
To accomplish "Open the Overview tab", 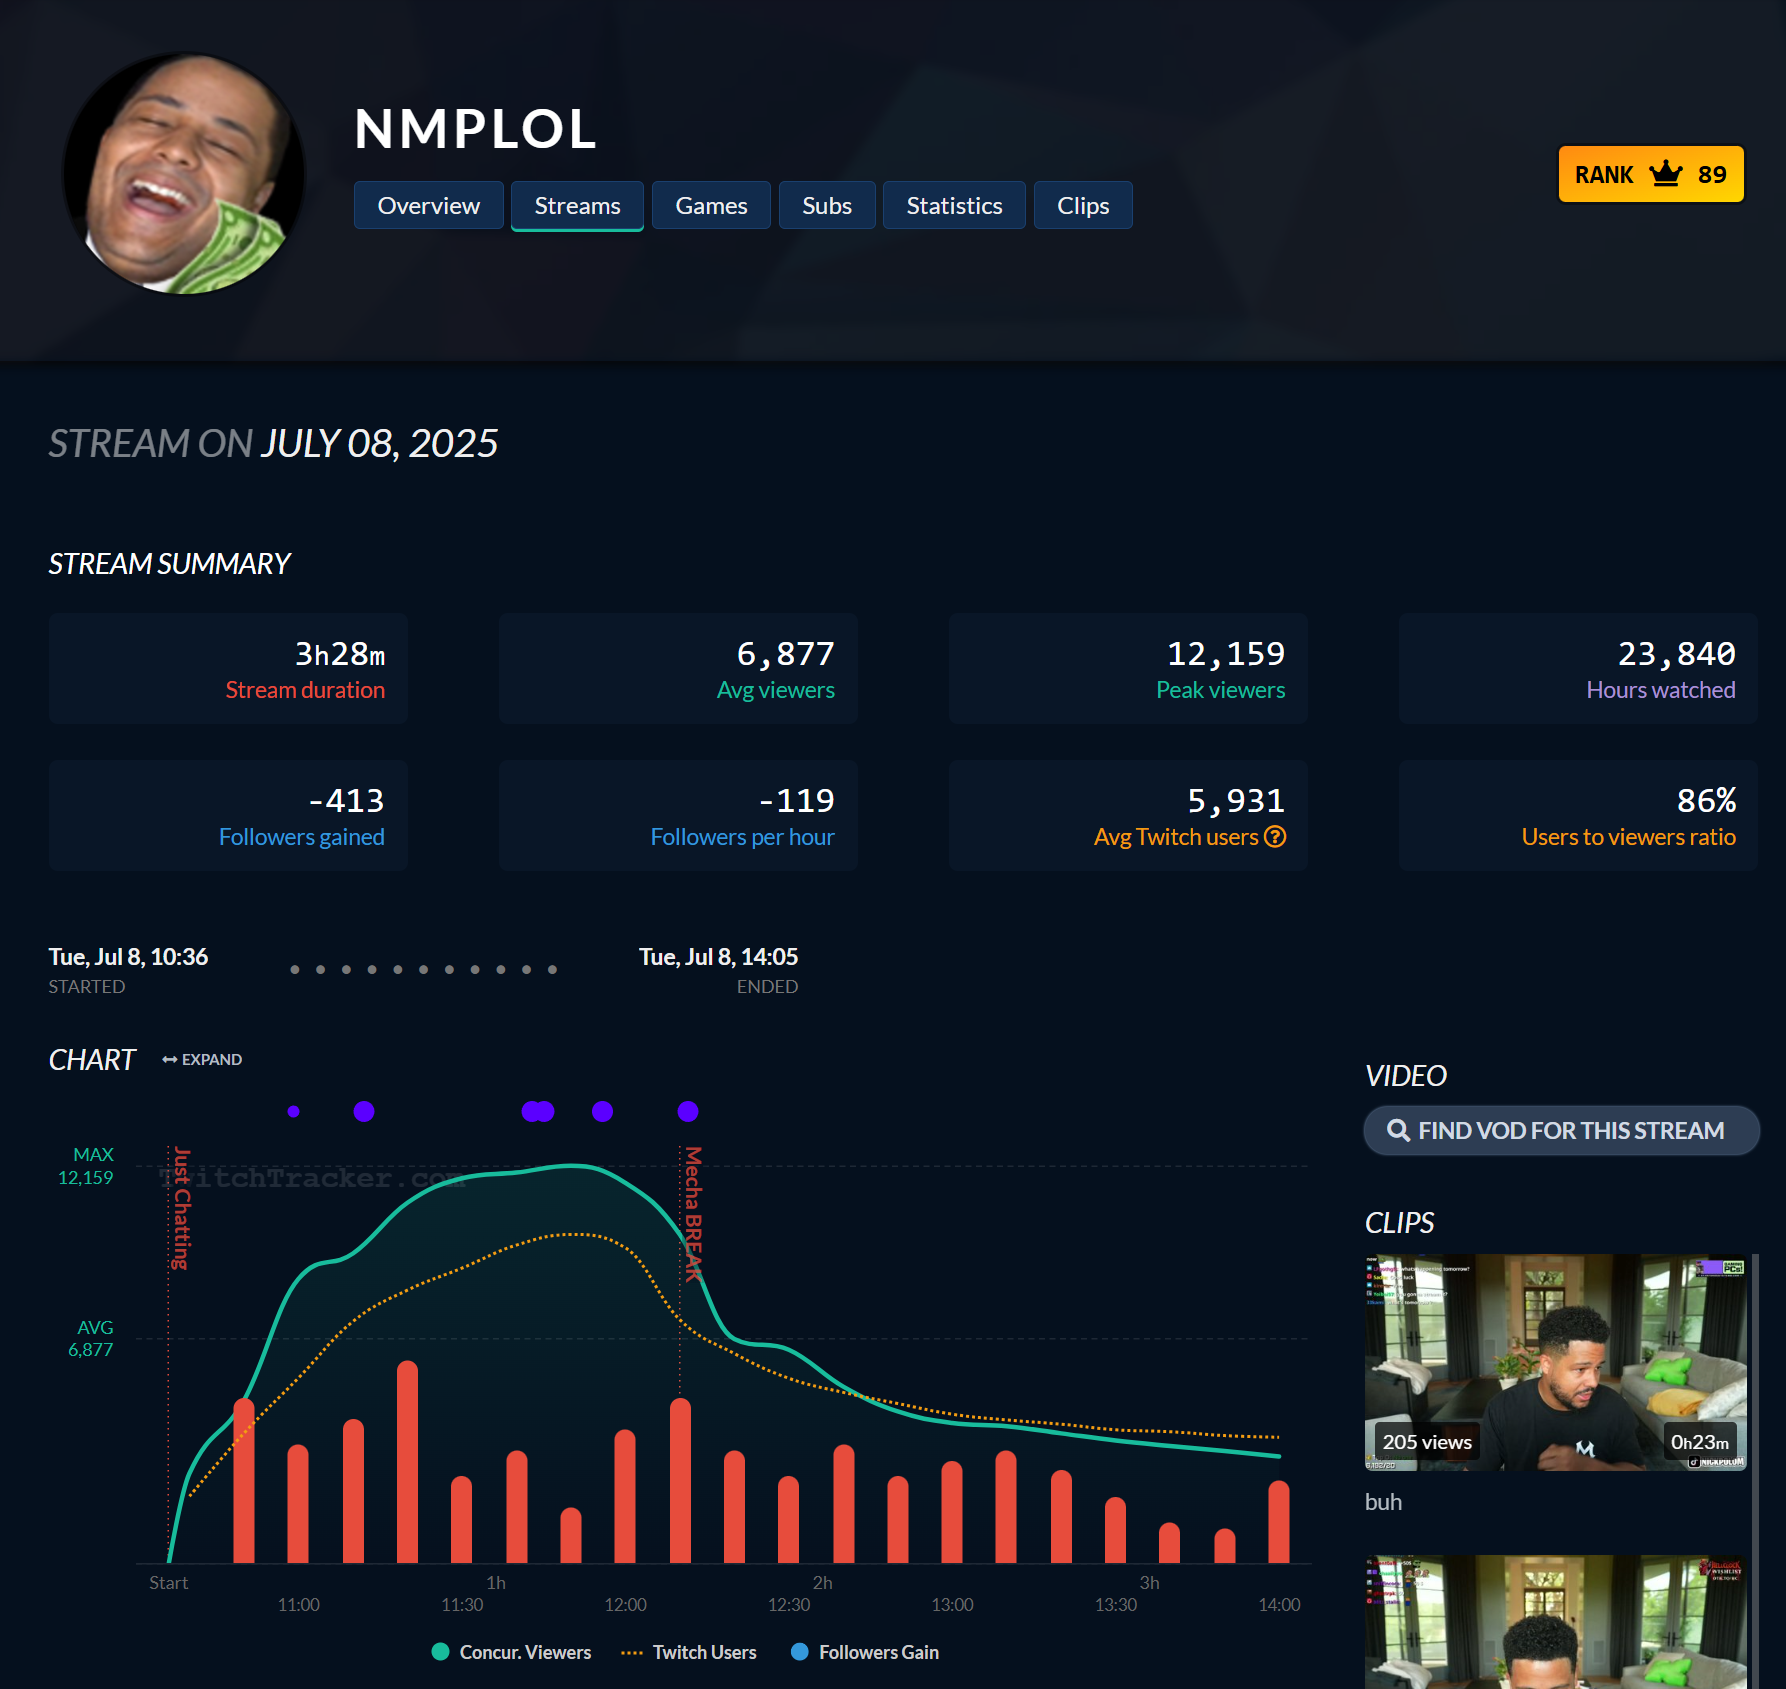I will [x=428, y=205].
